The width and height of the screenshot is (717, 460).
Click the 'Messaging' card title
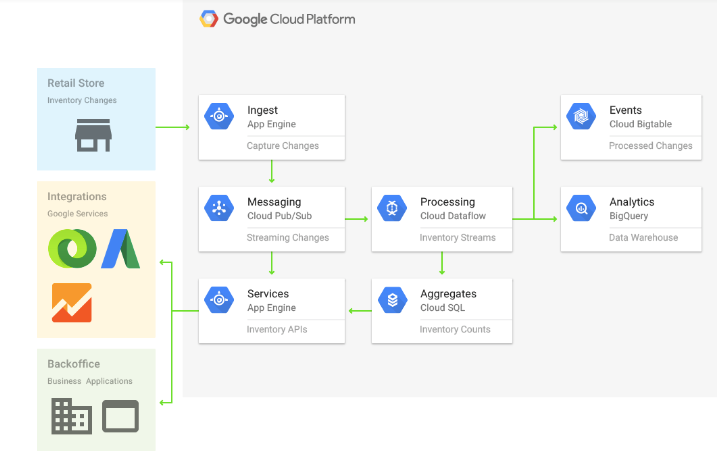point(274,202)
